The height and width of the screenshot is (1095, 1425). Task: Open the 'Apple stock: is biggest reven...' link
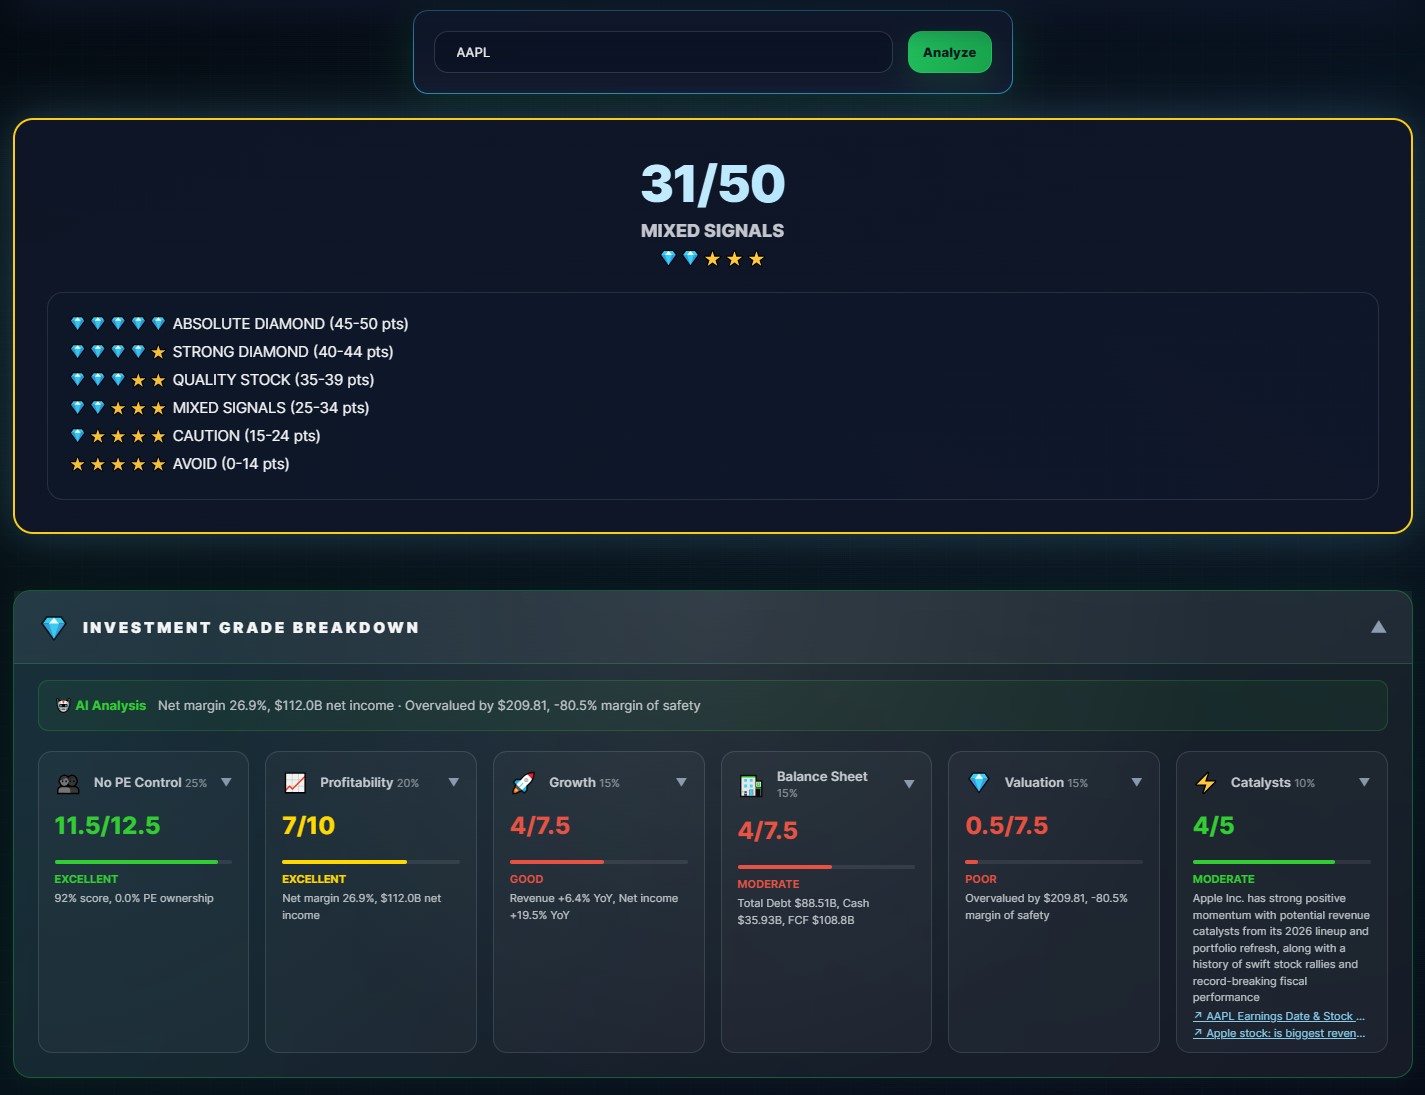click(1279, 1033)
